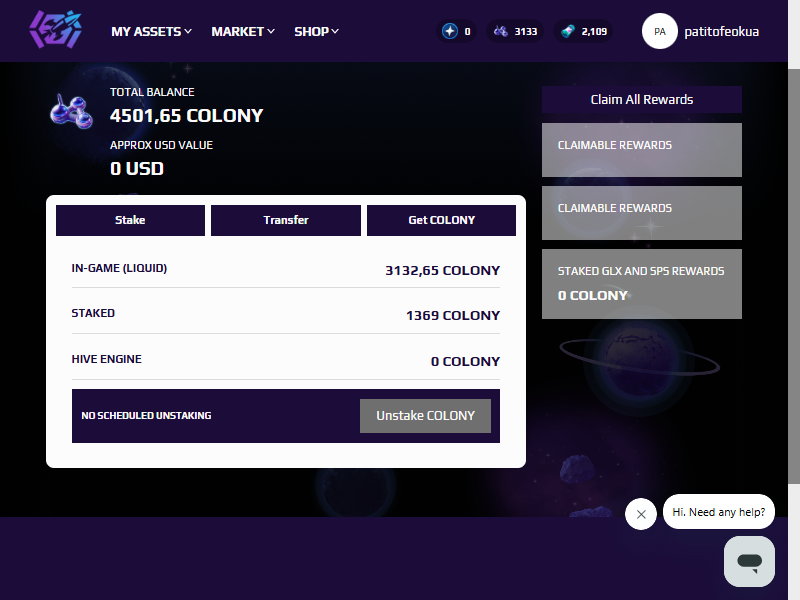Click the 'Hi. Need any help?' message

tap(718, 512)
